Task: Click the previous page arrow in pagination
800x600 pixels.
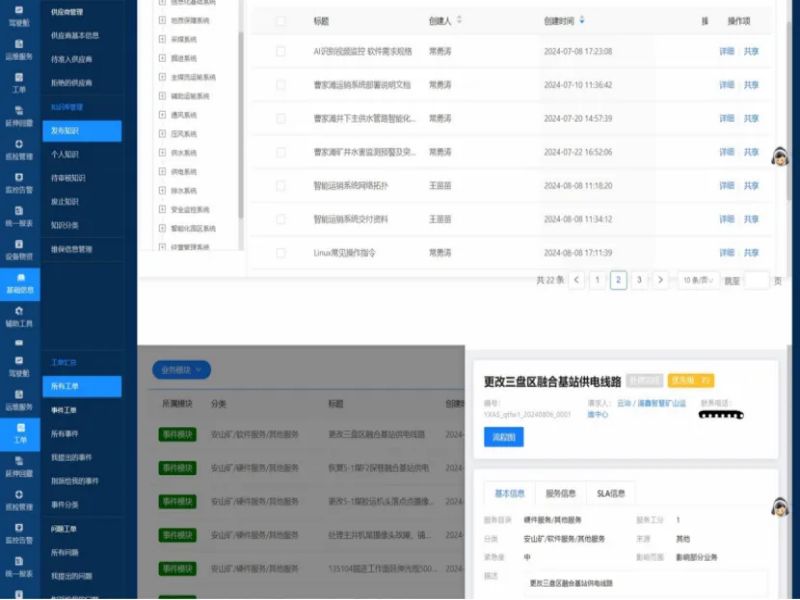Action: click(577, 280)
